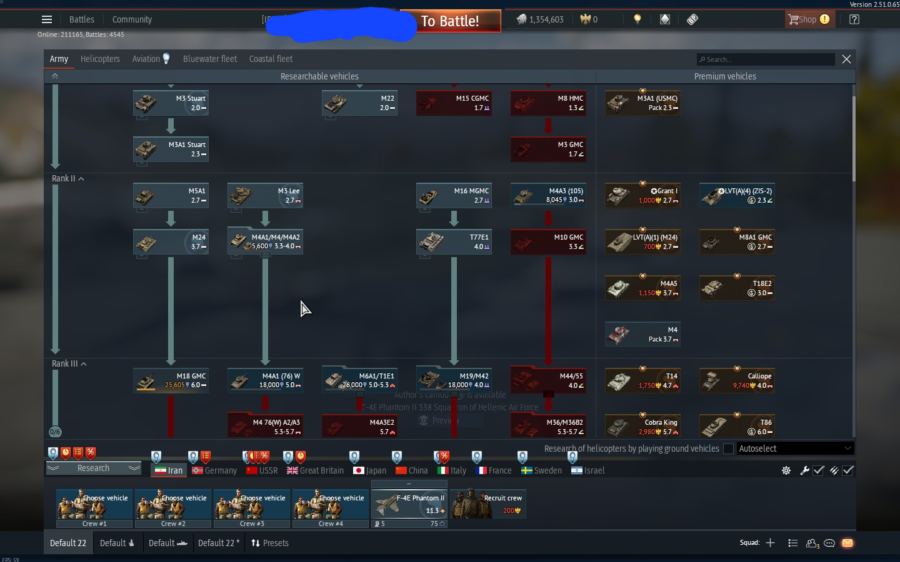Click the lightbulb icon in top bar
This screenshot has width=900, height=562.
click(637, 19)
